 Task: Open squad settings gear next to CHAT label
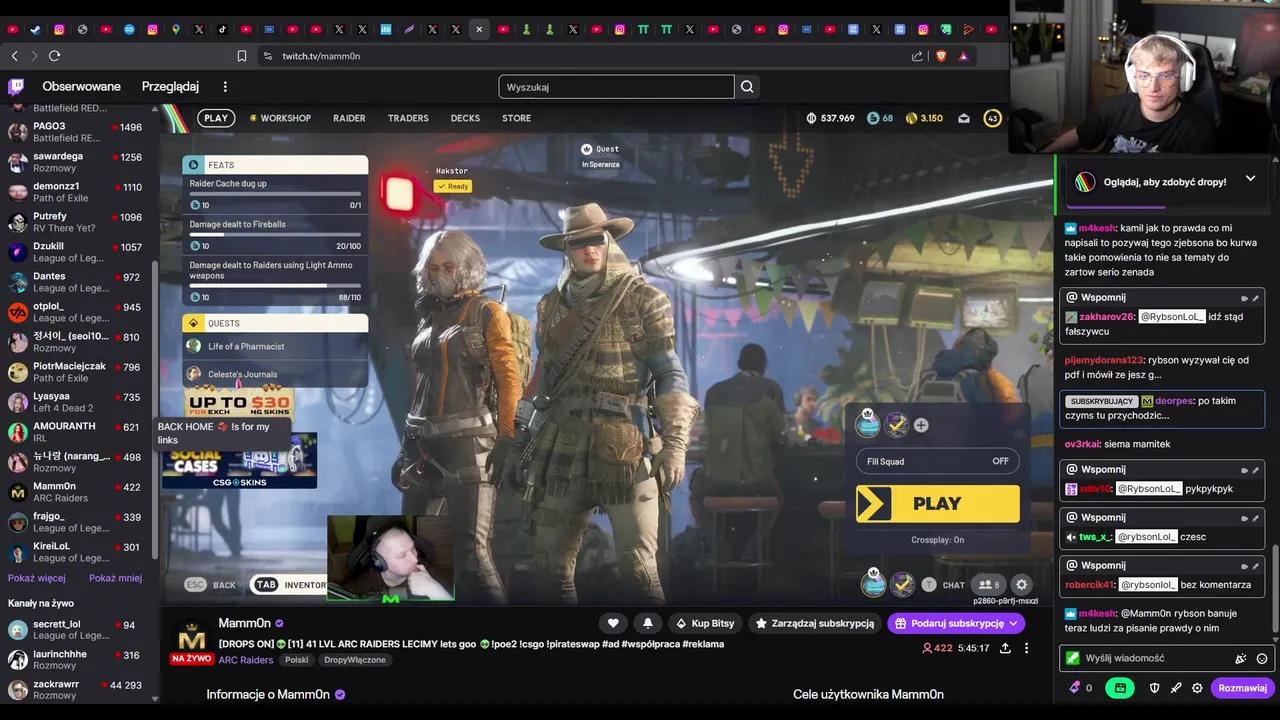pos(1021,585)
